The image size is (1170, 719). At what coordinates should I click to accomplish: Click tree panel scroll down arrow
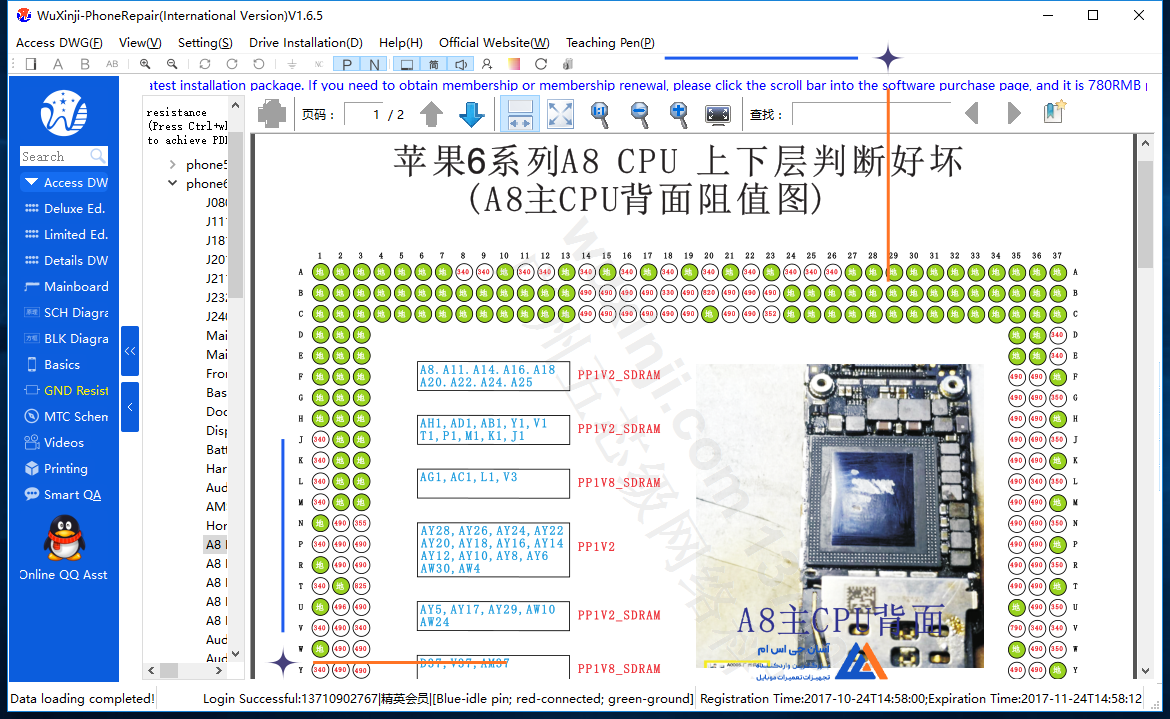point(235,654)
